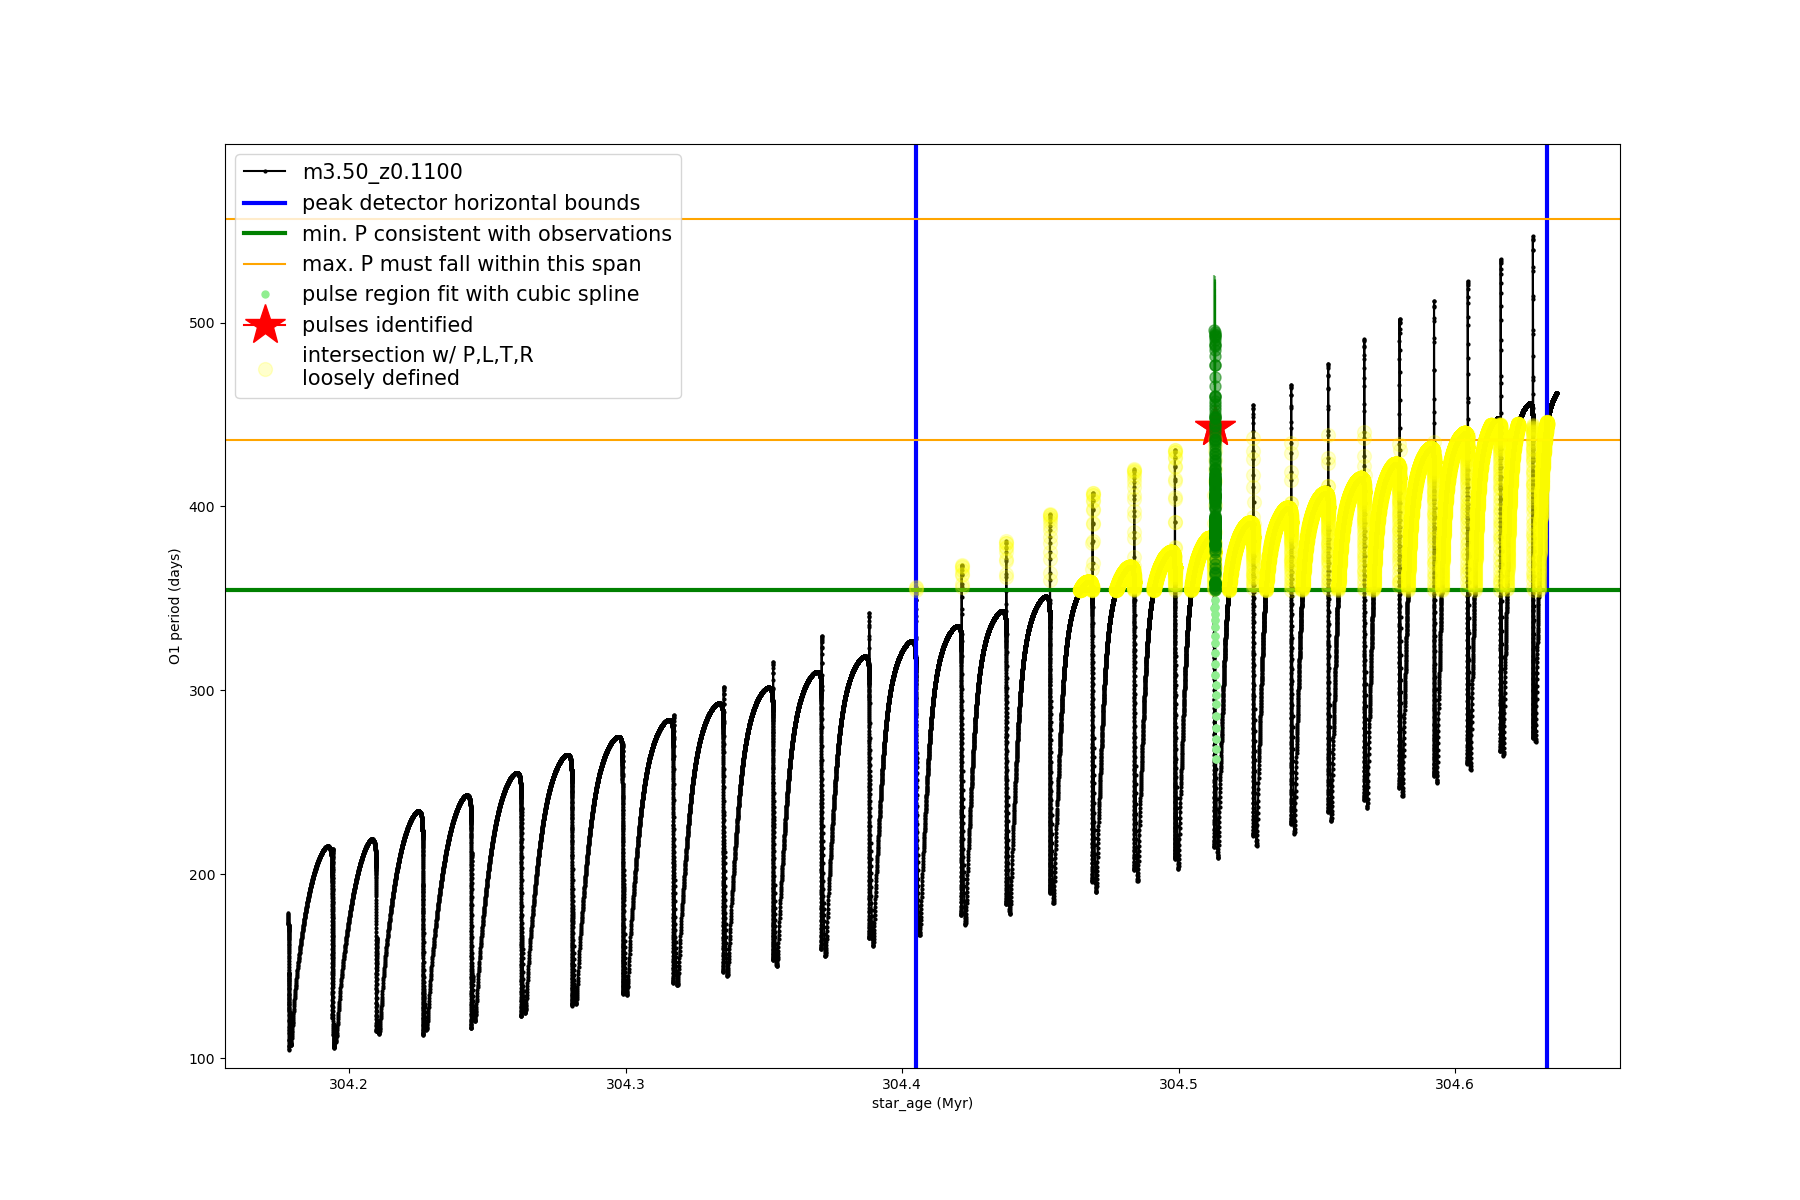Click the green line sample in the legend
This screenshot has height=1200, width=1800.
(x=265, y=233)
